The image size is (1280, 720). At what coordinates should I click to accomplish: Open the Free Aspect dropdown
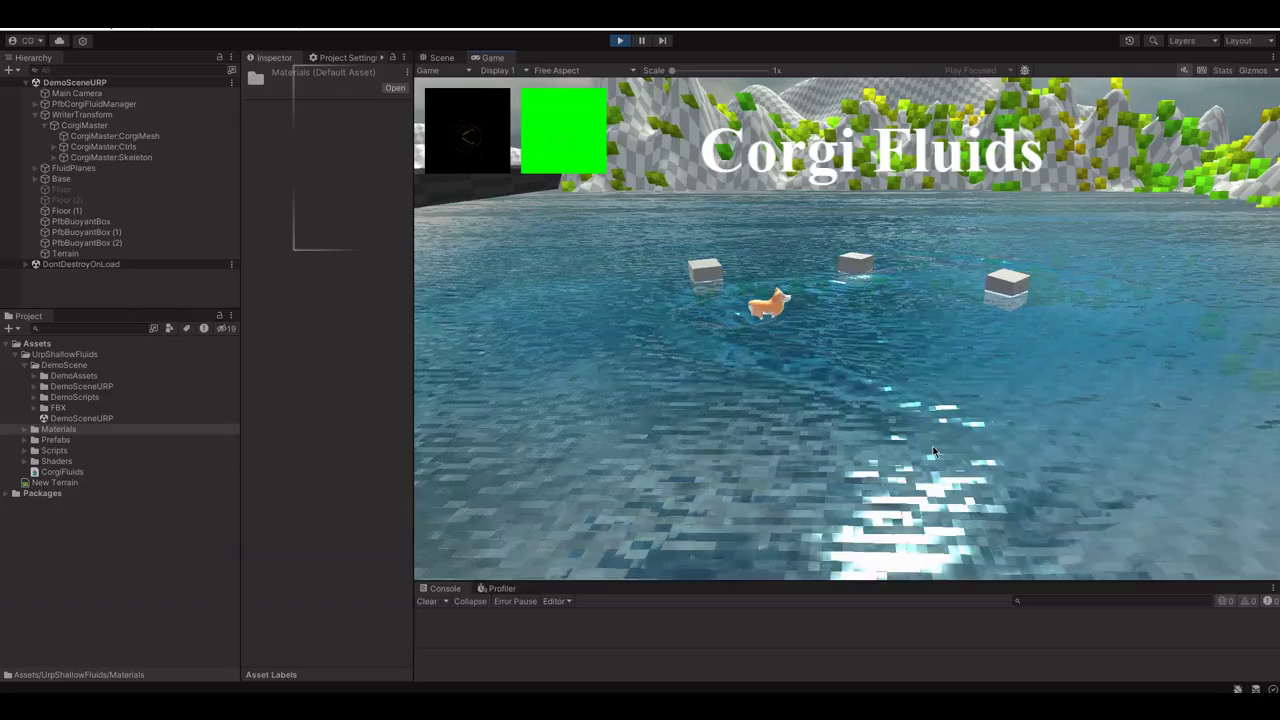pyautogui.click(x=584, y=71)
